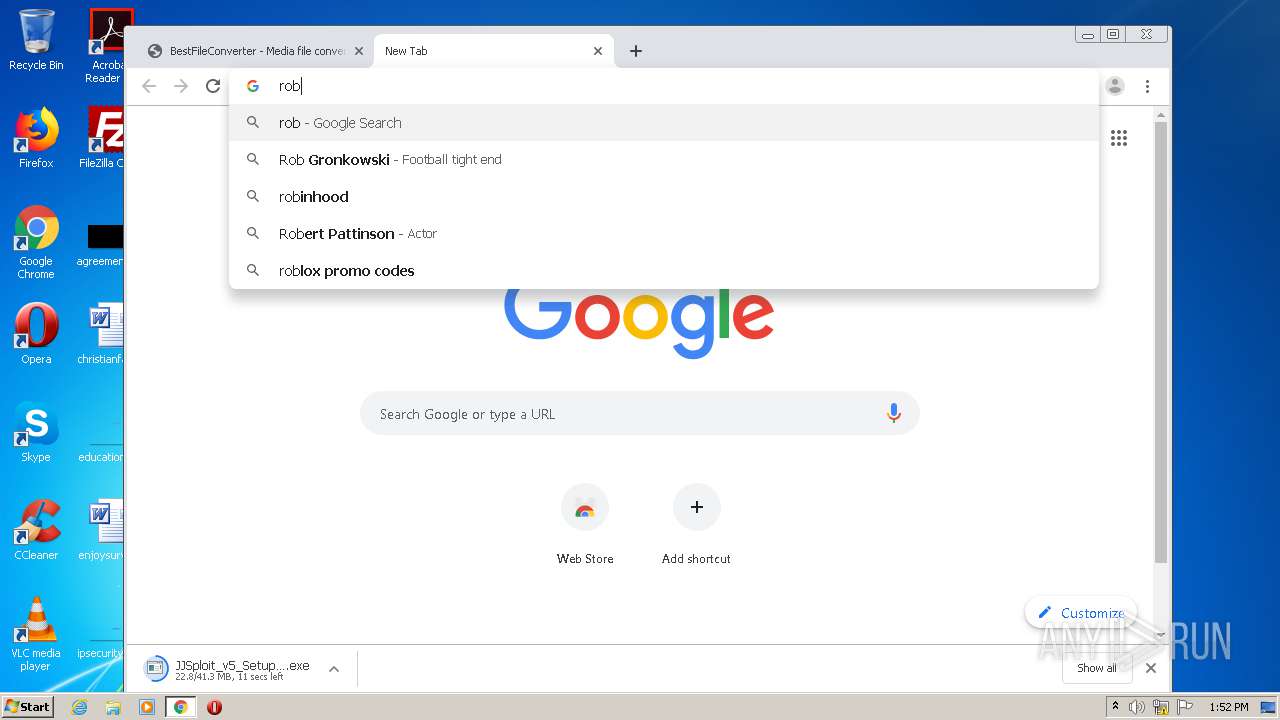1280x720 pixels.
Task: Open Chrome's three-dot menu
Action: [1148, 86]
